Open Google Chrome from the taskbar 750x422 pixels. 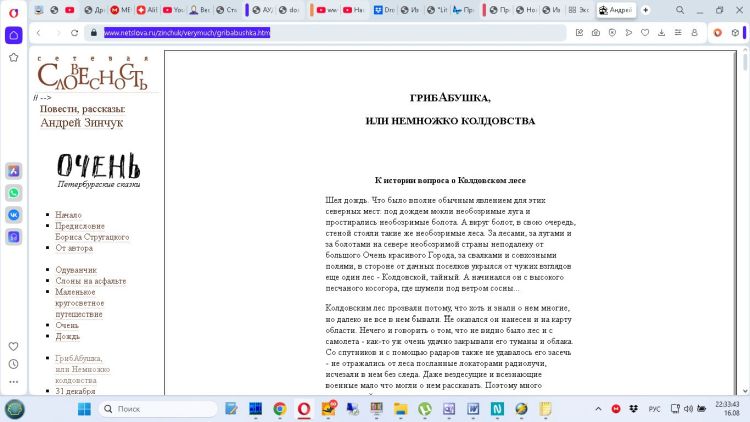click(x=280, y=409)
